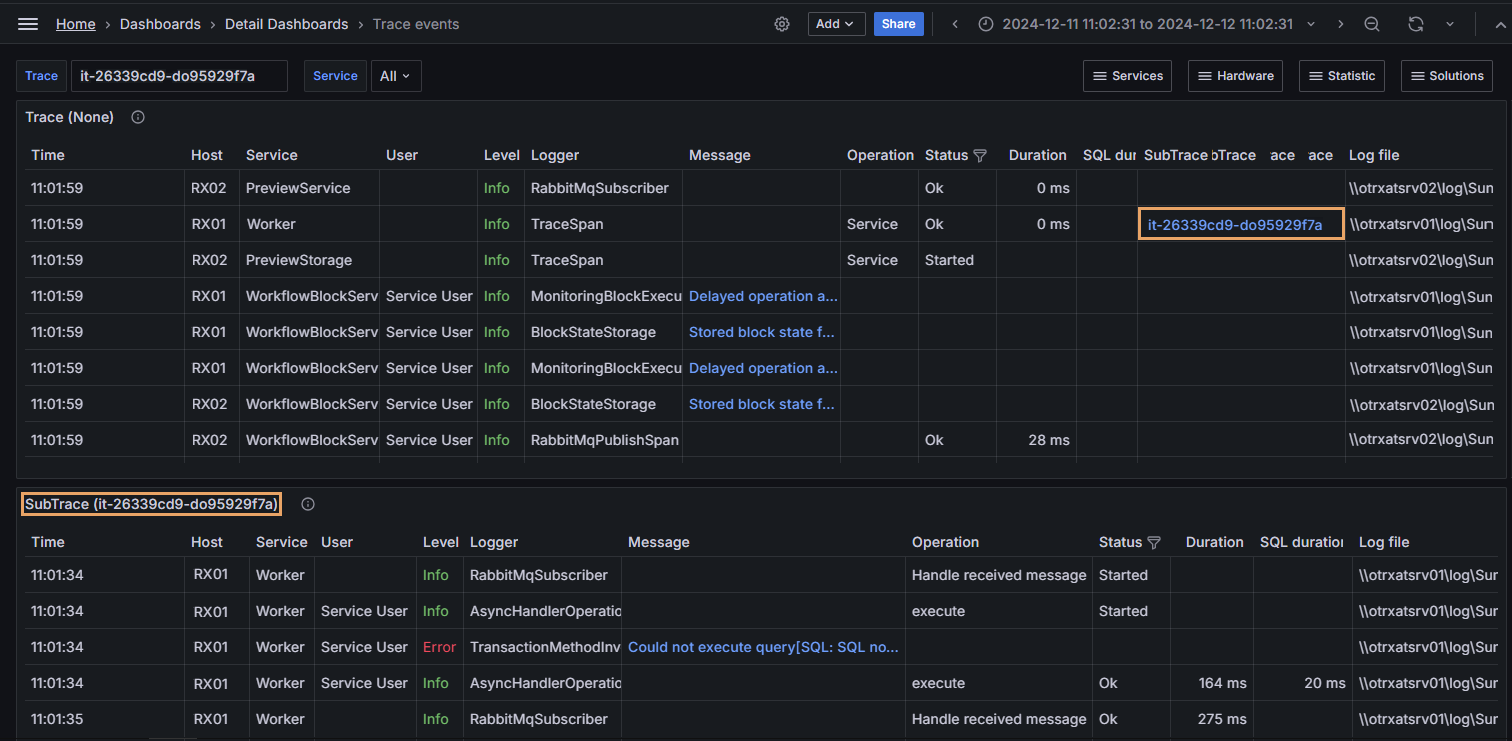This screenshot has width=1512, height=741.
Task: Open the hamburger navigation menu
Action: click(x=28, y=24)
